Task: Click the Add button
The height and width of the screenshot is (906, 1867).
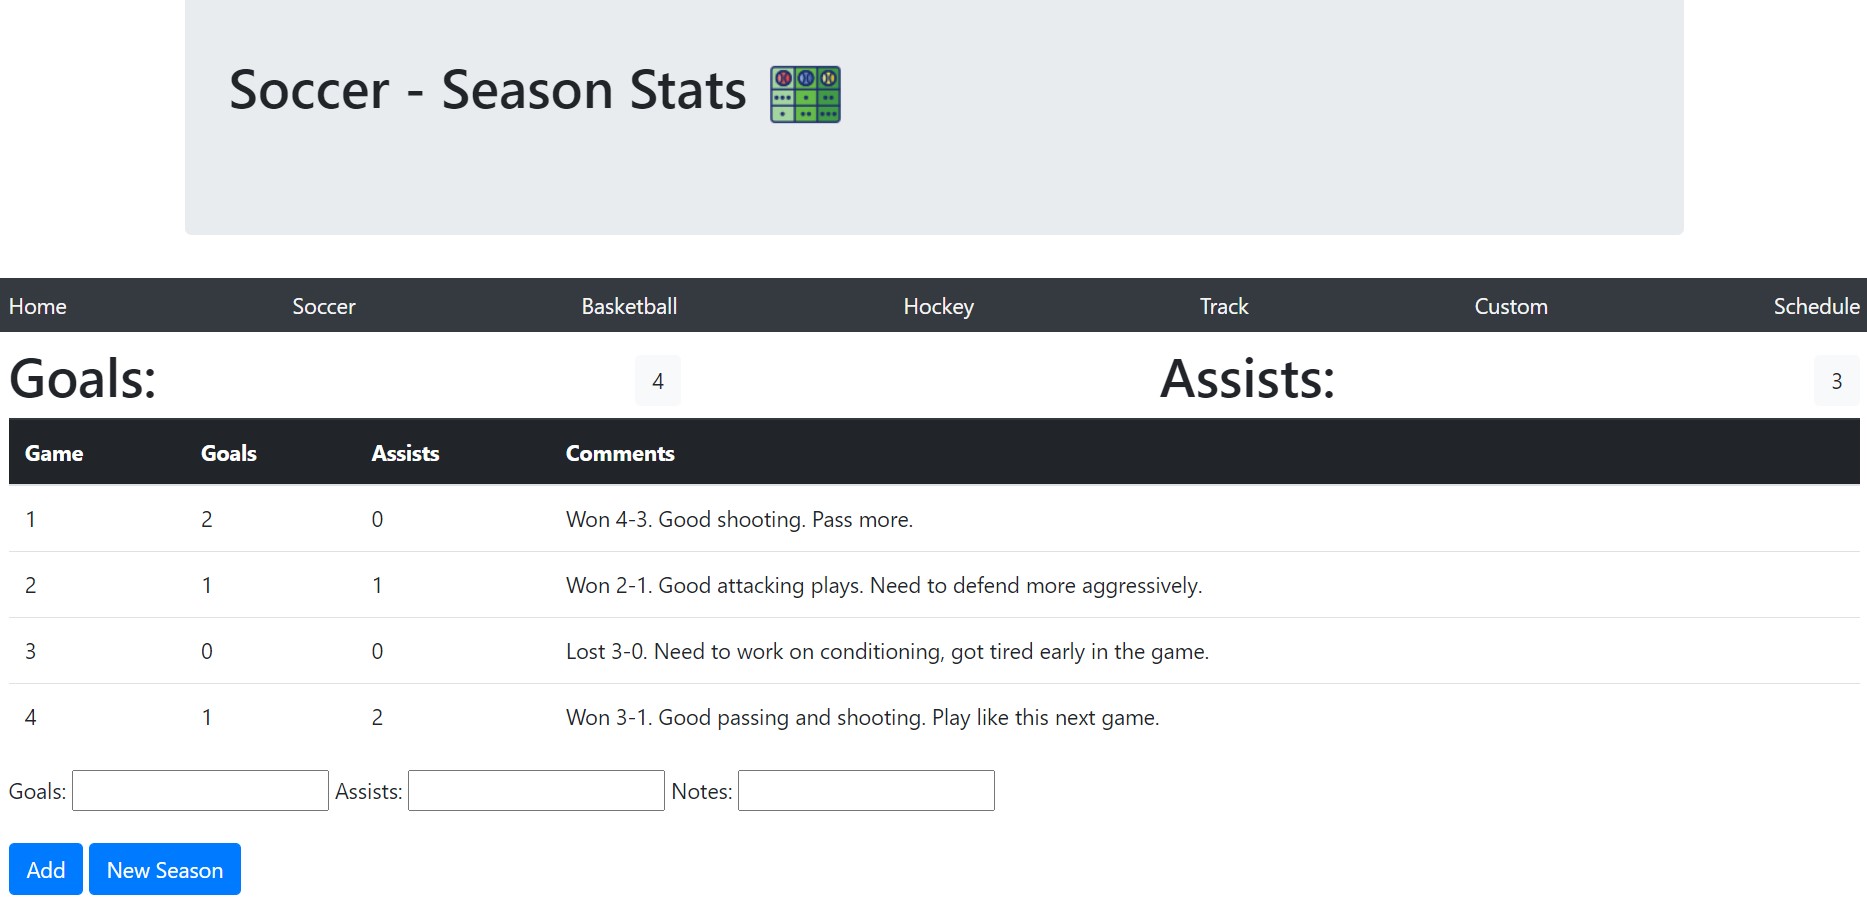Action: coord(46,869)
